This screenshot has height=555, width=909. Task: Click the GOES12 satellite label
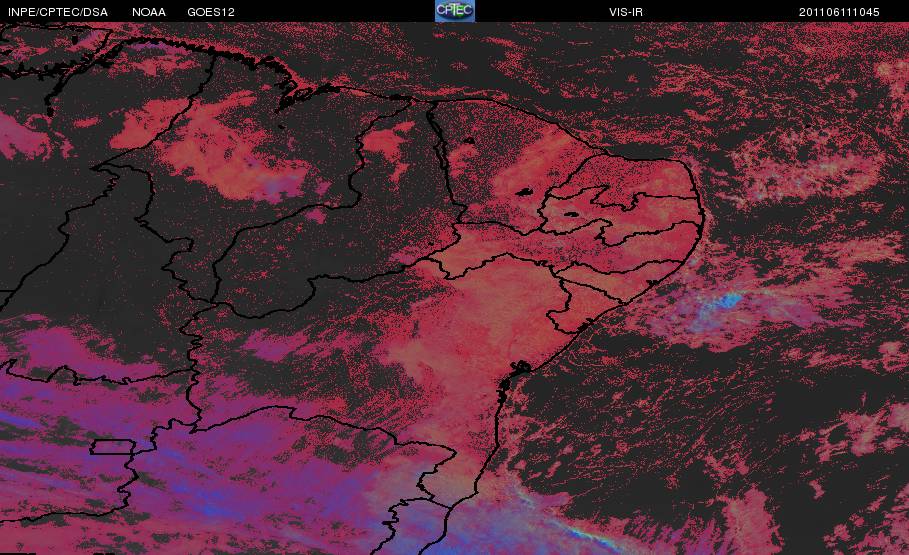[x=211, y=12]
